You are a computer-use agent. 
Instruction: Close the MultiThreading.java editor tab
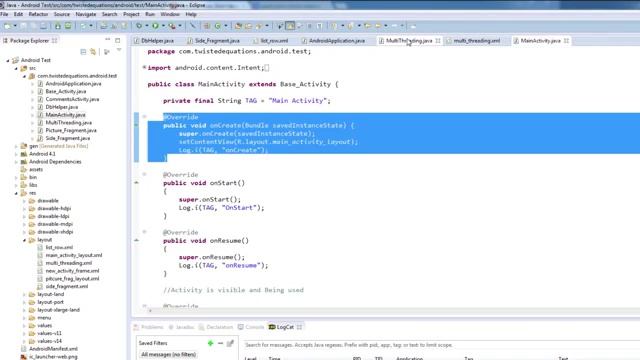(438, 41)
